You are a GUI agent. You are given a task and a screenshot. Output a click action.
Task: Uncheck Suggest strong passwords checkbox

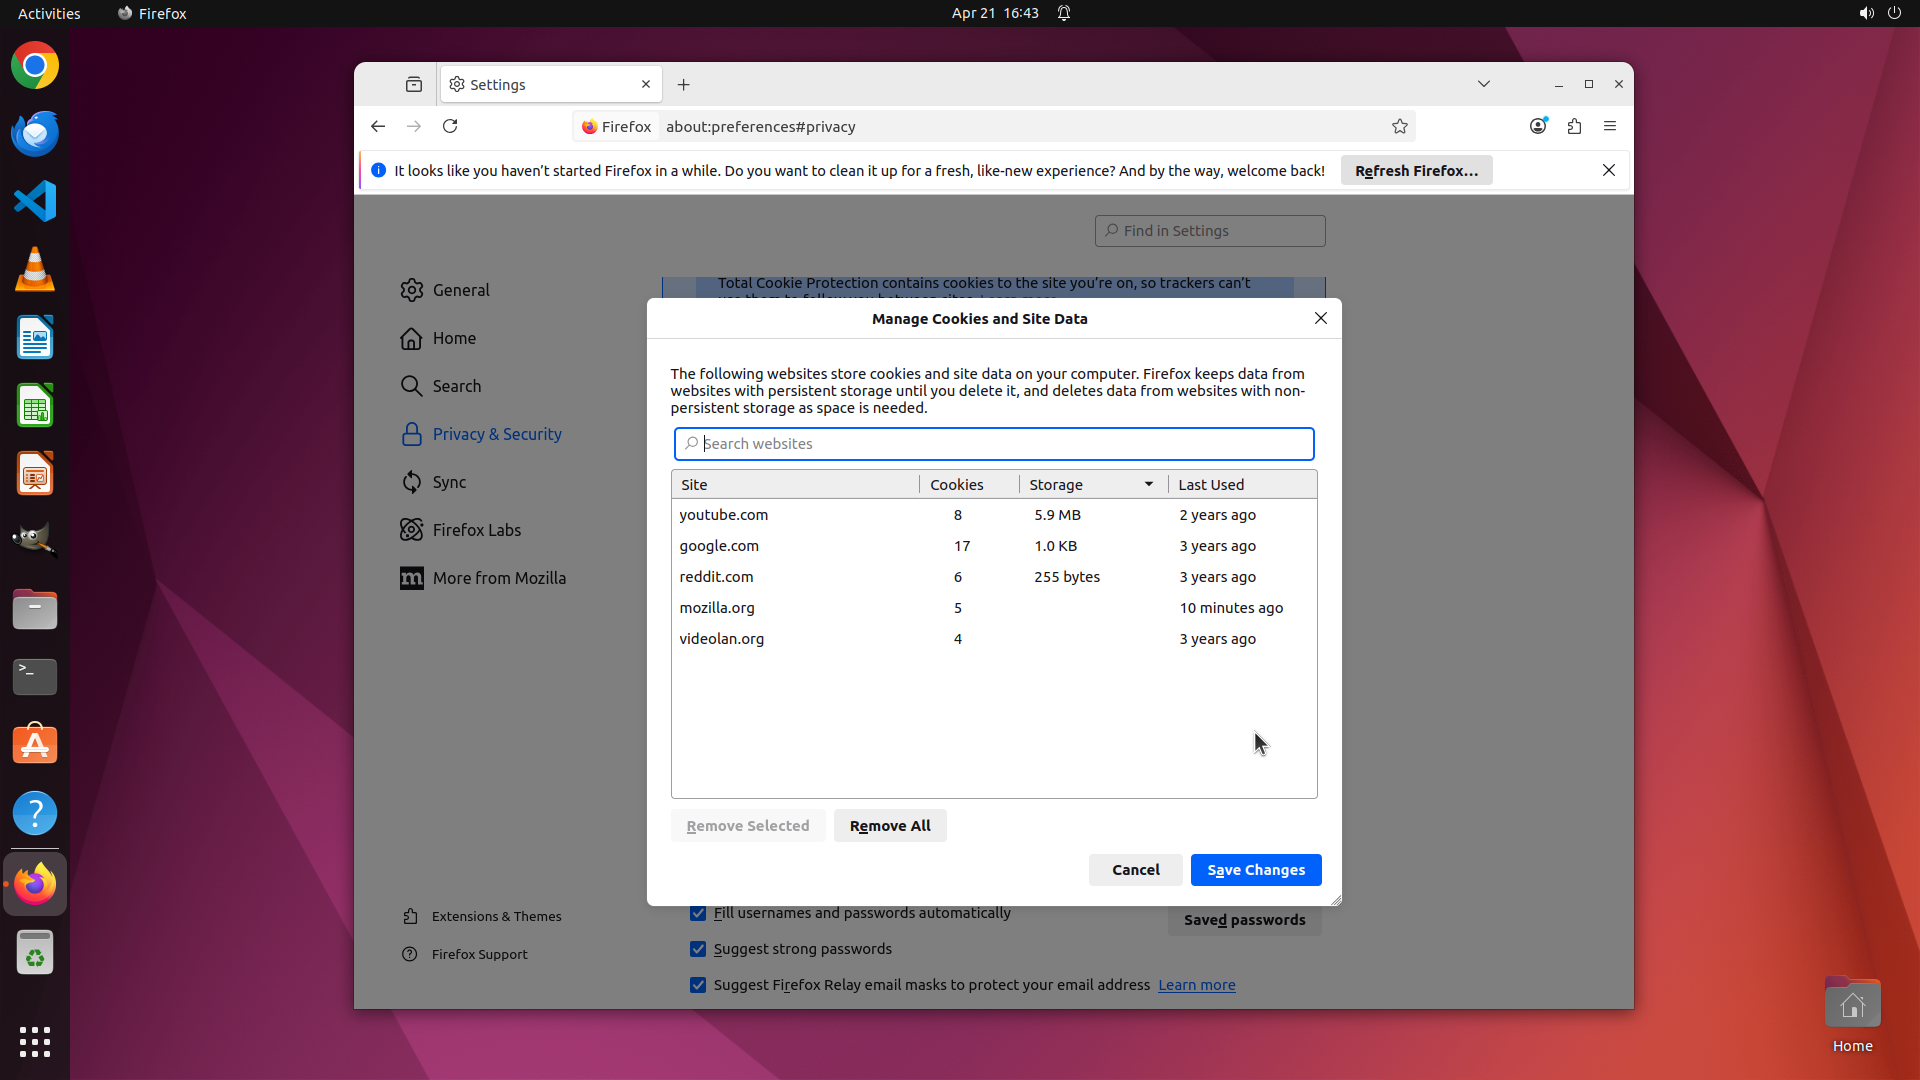(x=698, y=949)
